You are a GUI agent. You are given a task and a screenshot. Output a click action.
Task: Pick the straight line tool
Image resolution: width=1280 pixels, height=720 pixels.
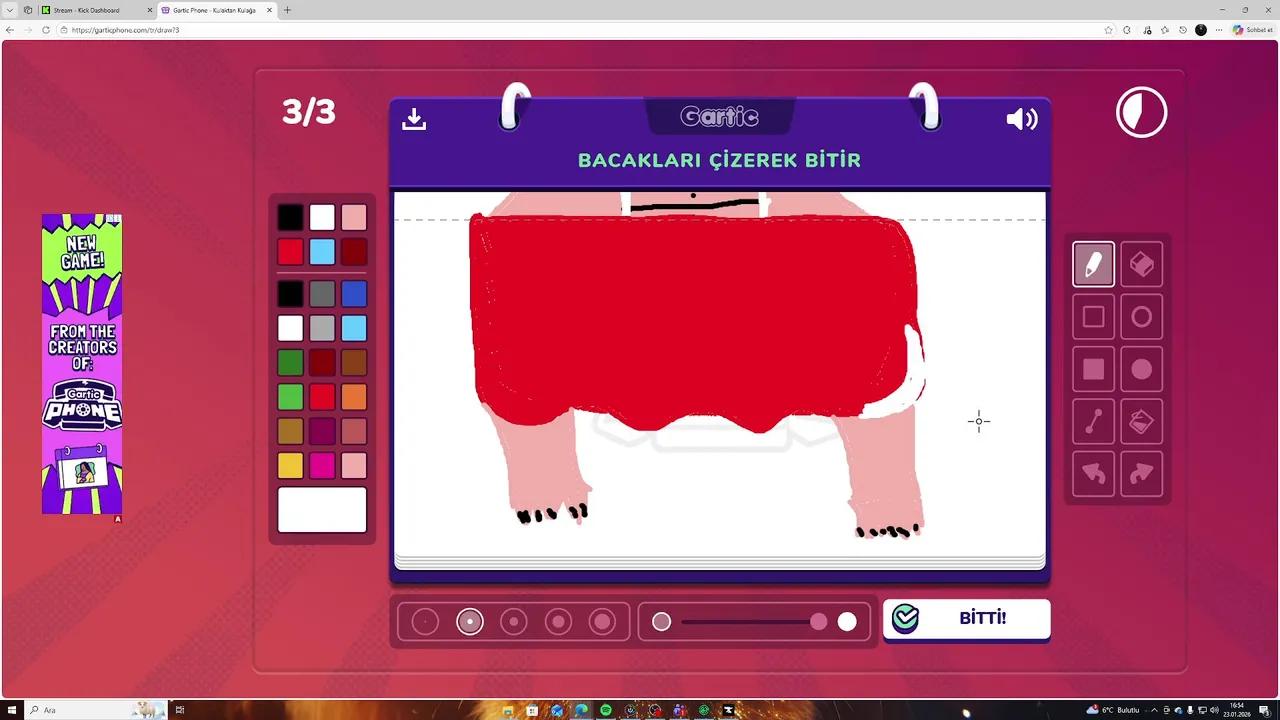click(x=1093, y=422)
